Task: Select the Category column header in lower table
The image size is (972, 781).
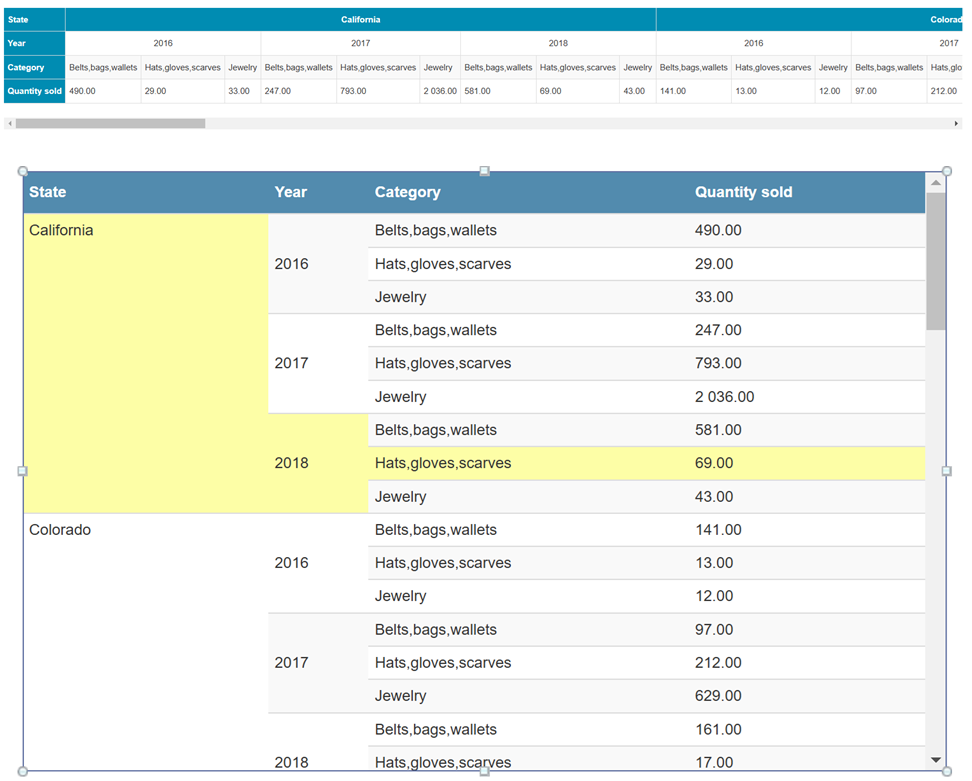Action: pos(407,192)
